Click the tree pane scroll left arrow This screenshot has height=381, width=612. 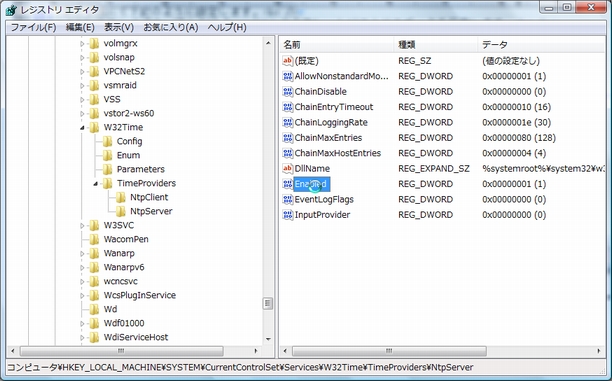click(x=13, y=351)
